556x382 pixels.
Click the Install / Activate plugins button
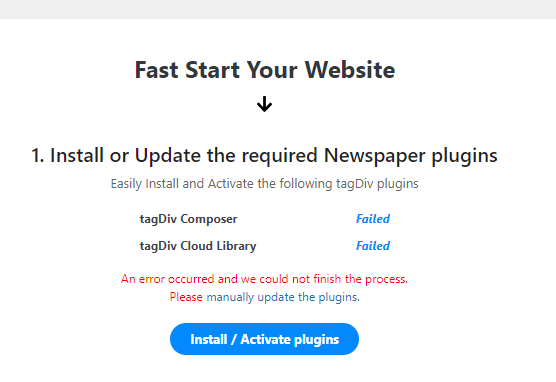point(264,339)
